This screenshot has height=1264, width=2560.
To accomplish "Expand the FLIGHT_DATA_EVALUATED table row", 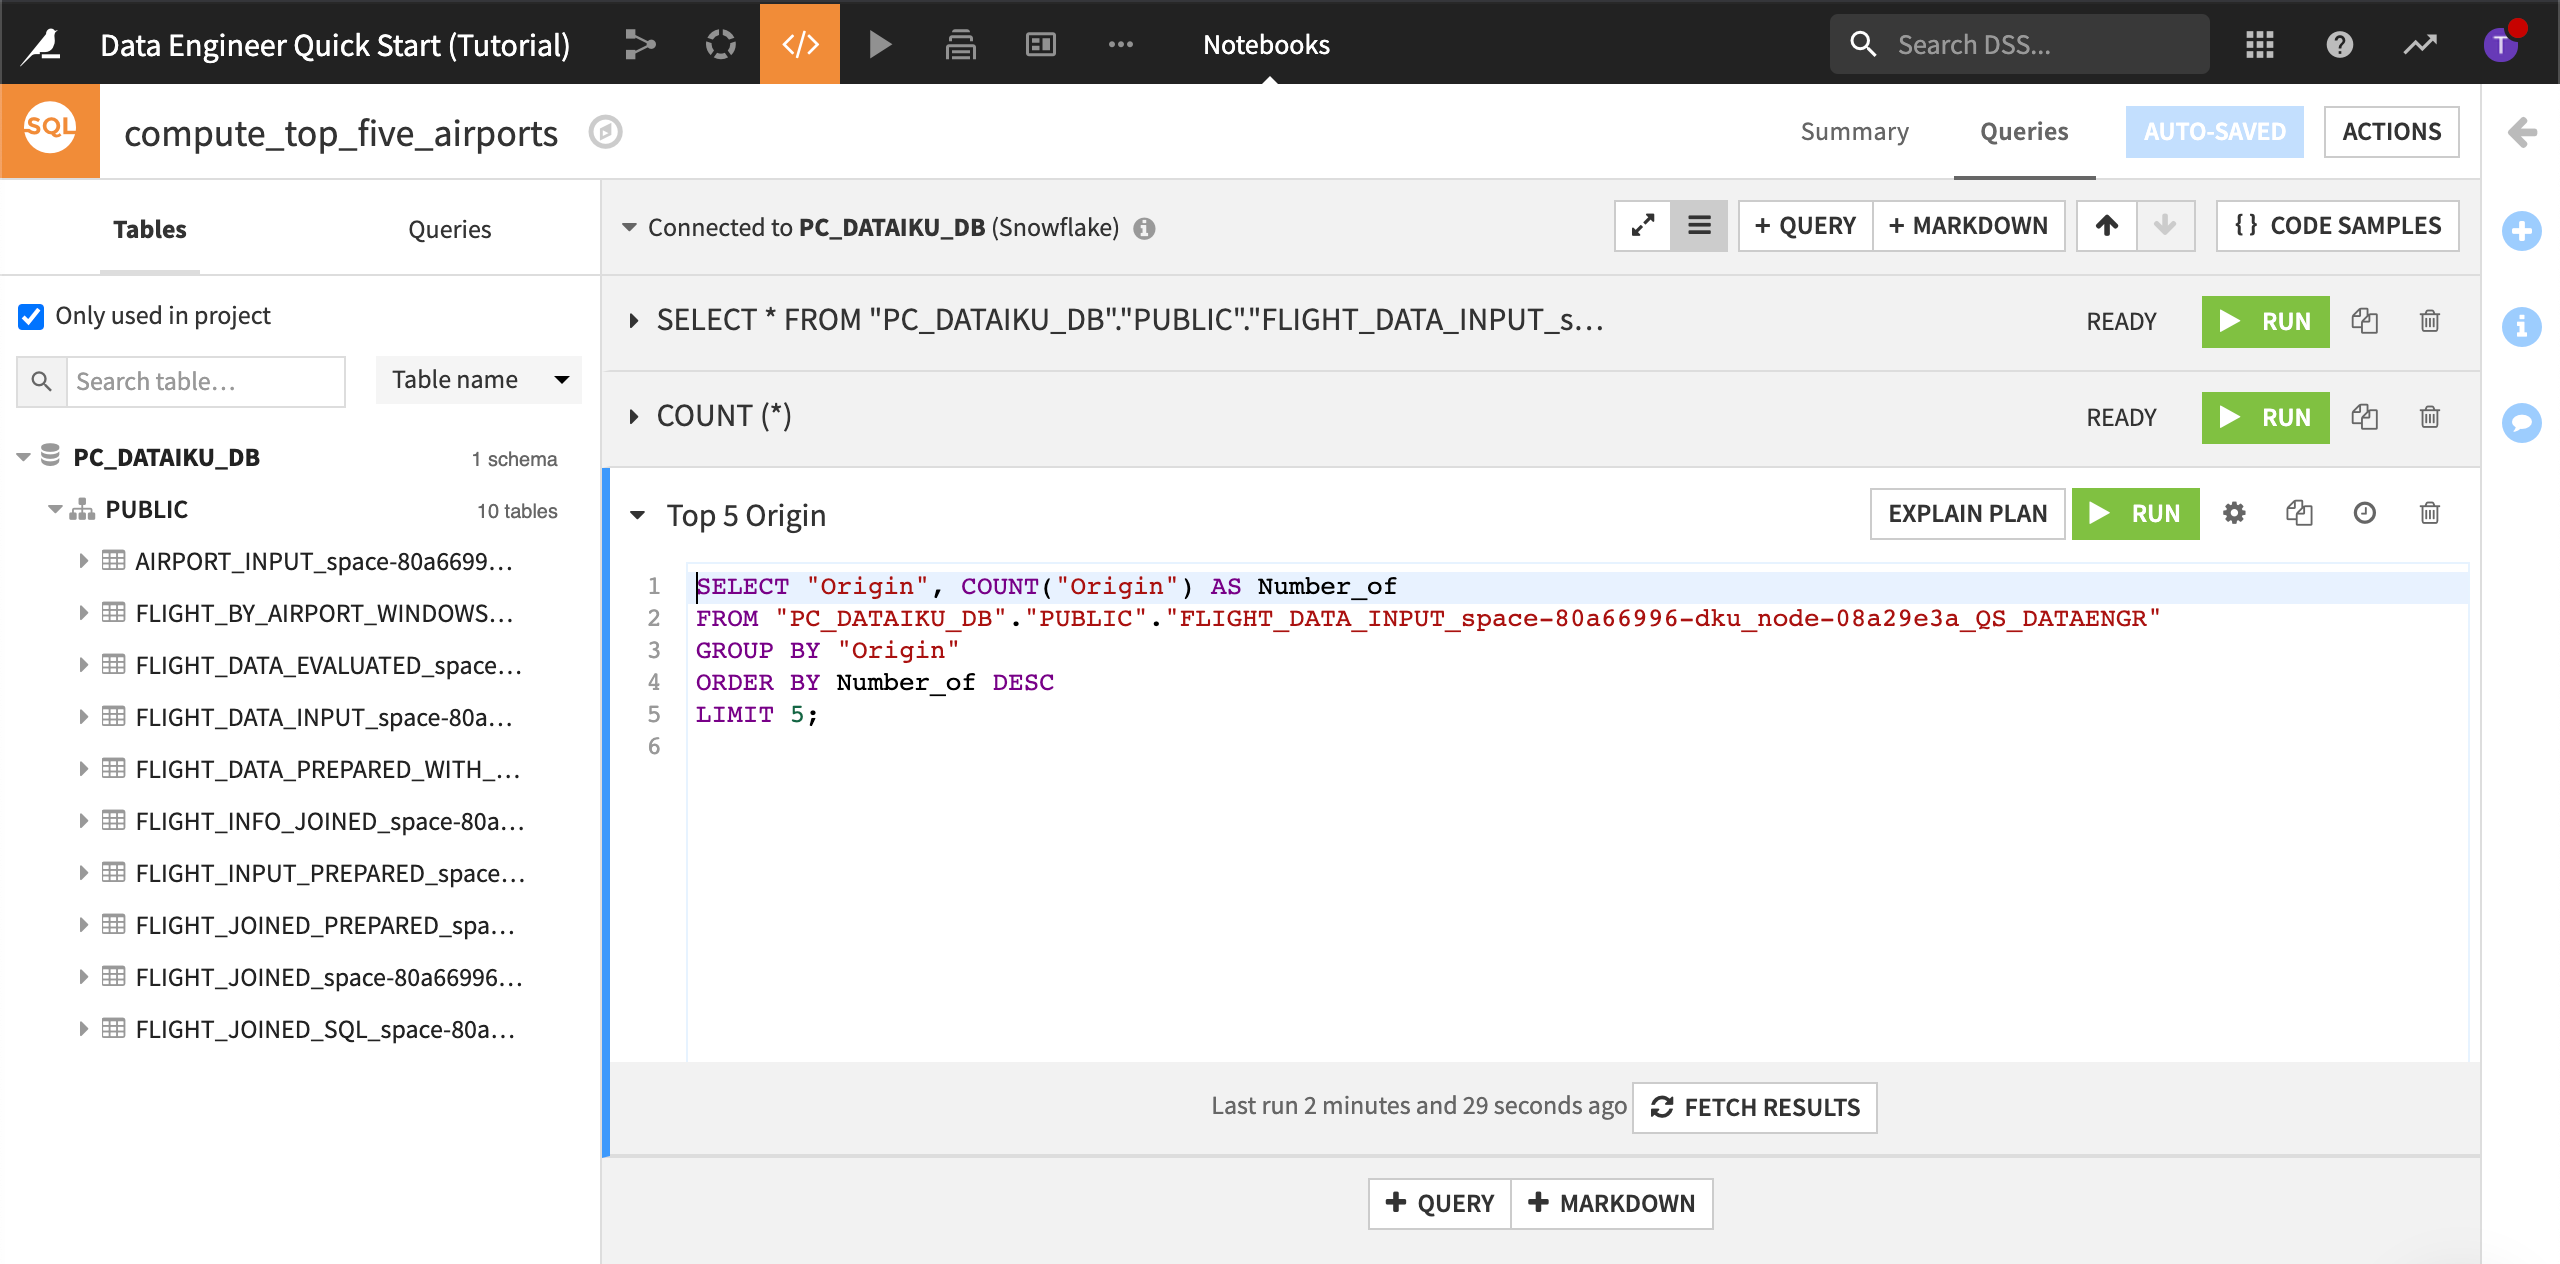I will point(83,665).
